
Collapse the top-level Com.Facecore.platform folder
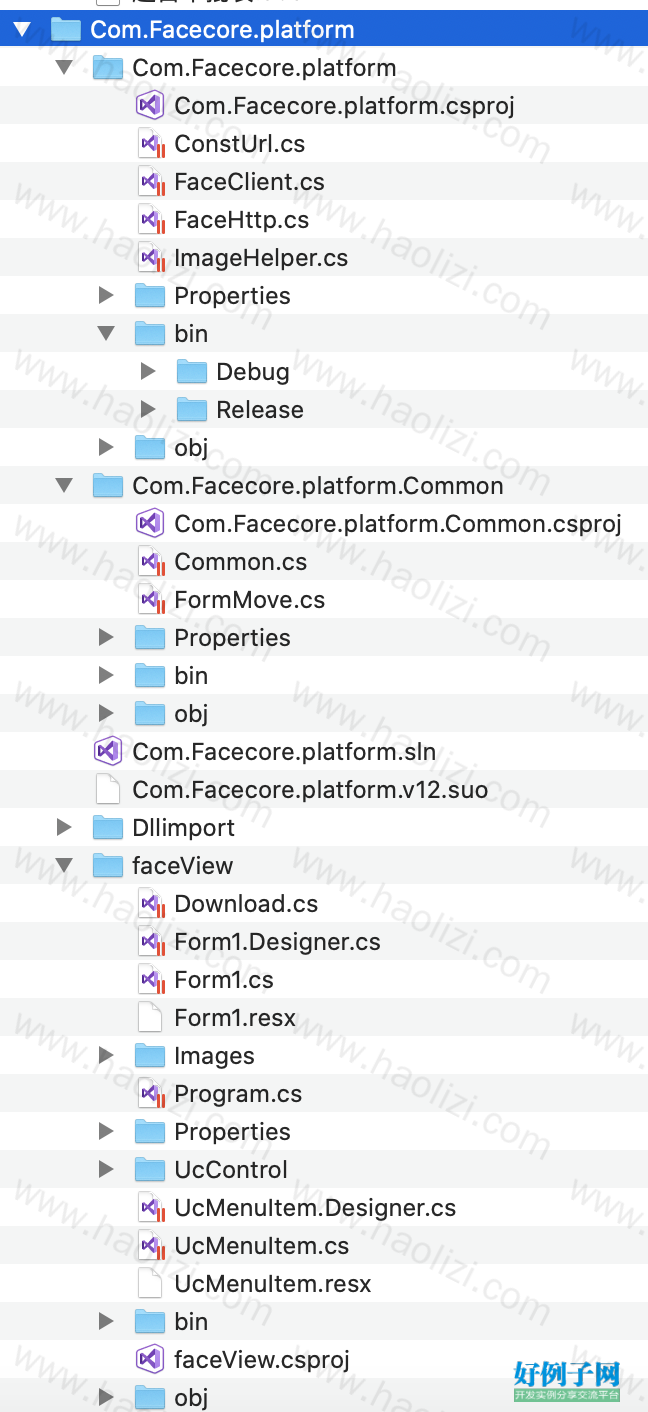pyautogui.click(x=22, y=30)
